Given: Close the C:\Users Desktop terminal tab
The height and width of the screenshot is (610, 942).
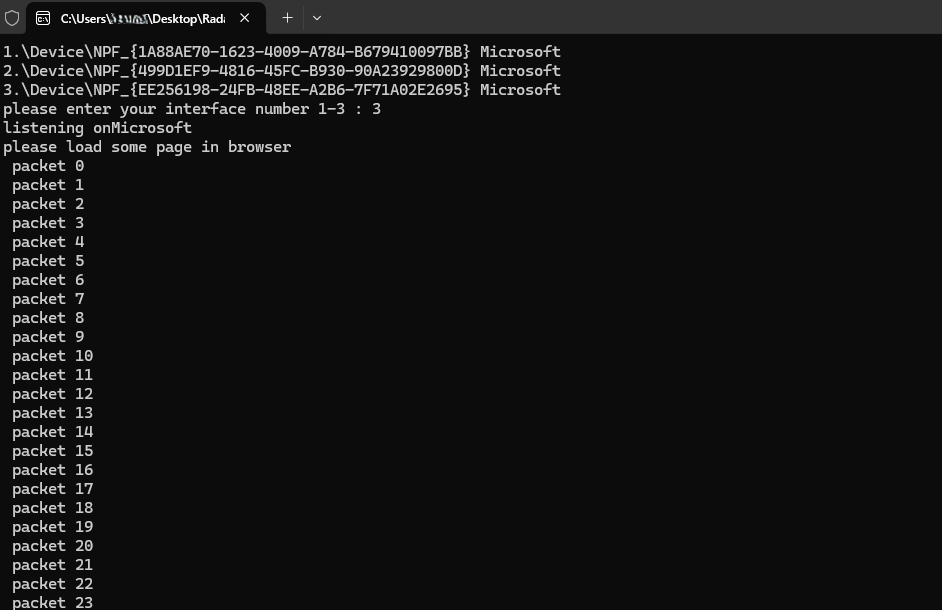Looking at the screenshot, I should pyautogui.click(x=245, y=18).
